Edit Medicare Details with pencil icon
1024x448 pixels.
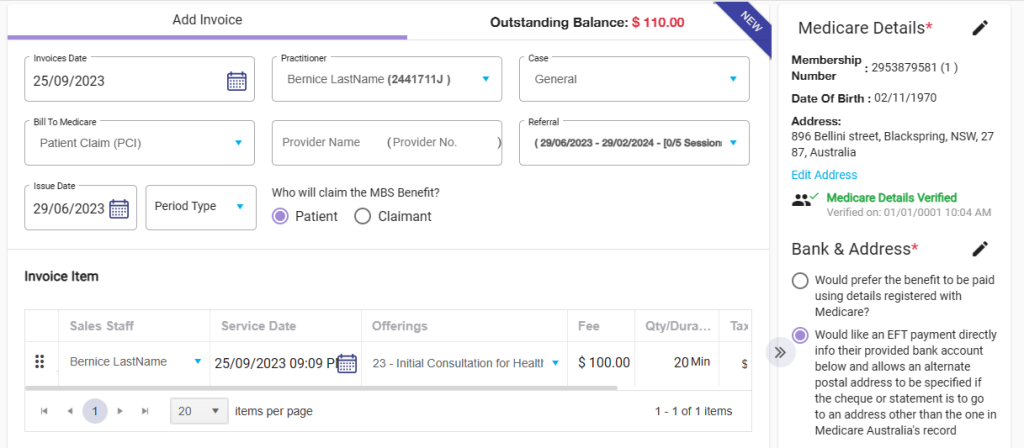point(980,28)
